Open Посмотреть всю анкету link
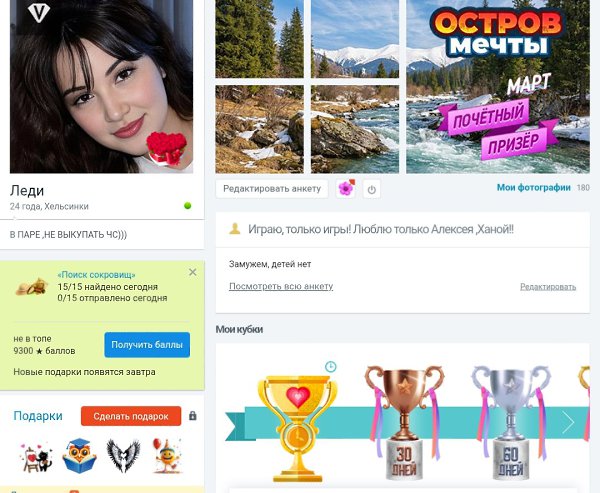 (x=281, y=286)
